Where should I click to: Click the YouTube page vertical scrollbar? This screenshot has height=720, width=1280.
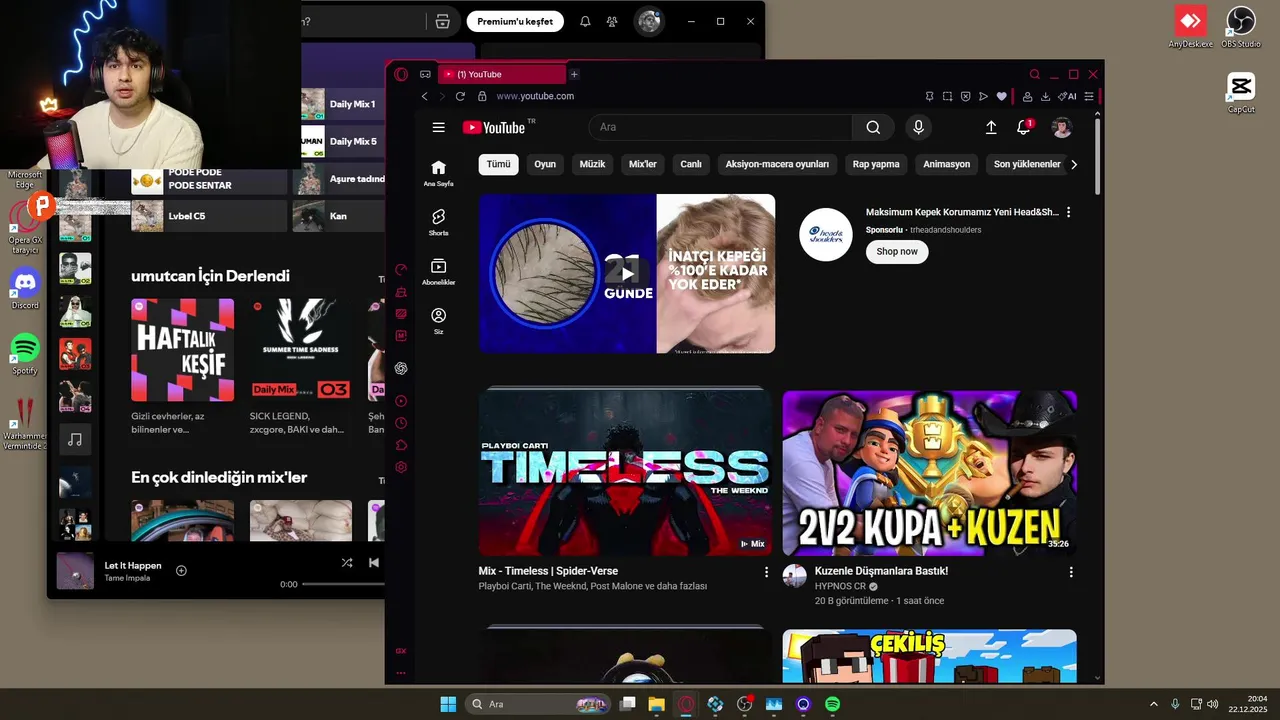[x=1097, y=155]
